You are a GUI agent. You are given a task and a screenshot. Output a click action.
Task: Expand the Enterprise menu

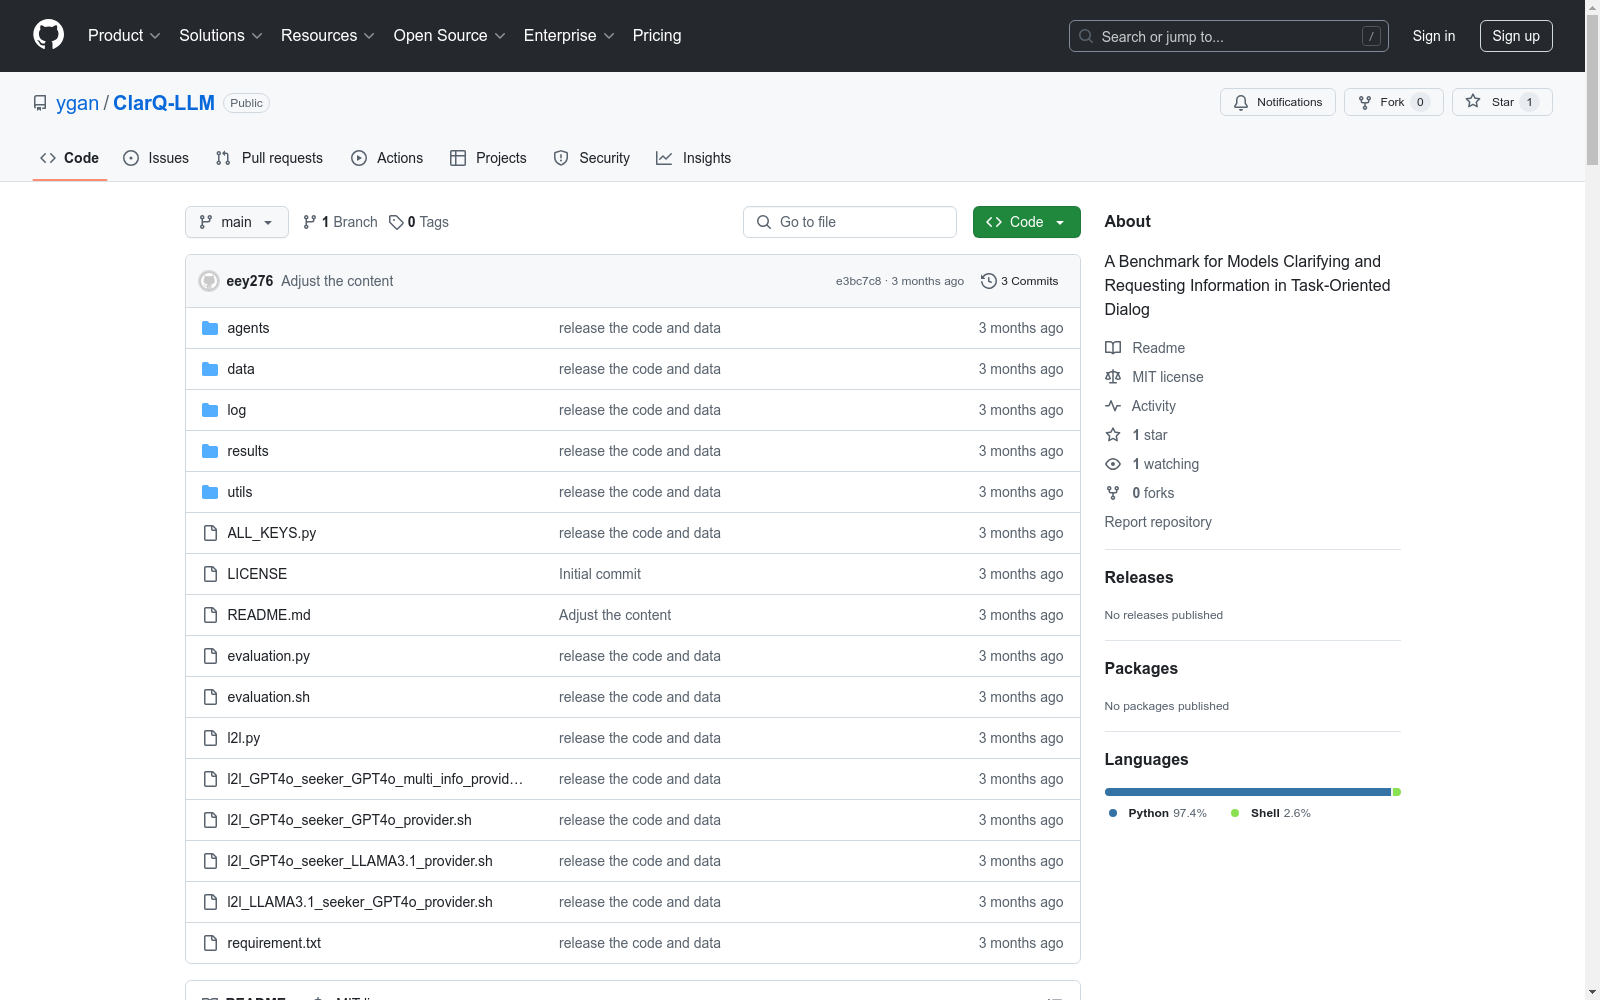pos(569,35)
